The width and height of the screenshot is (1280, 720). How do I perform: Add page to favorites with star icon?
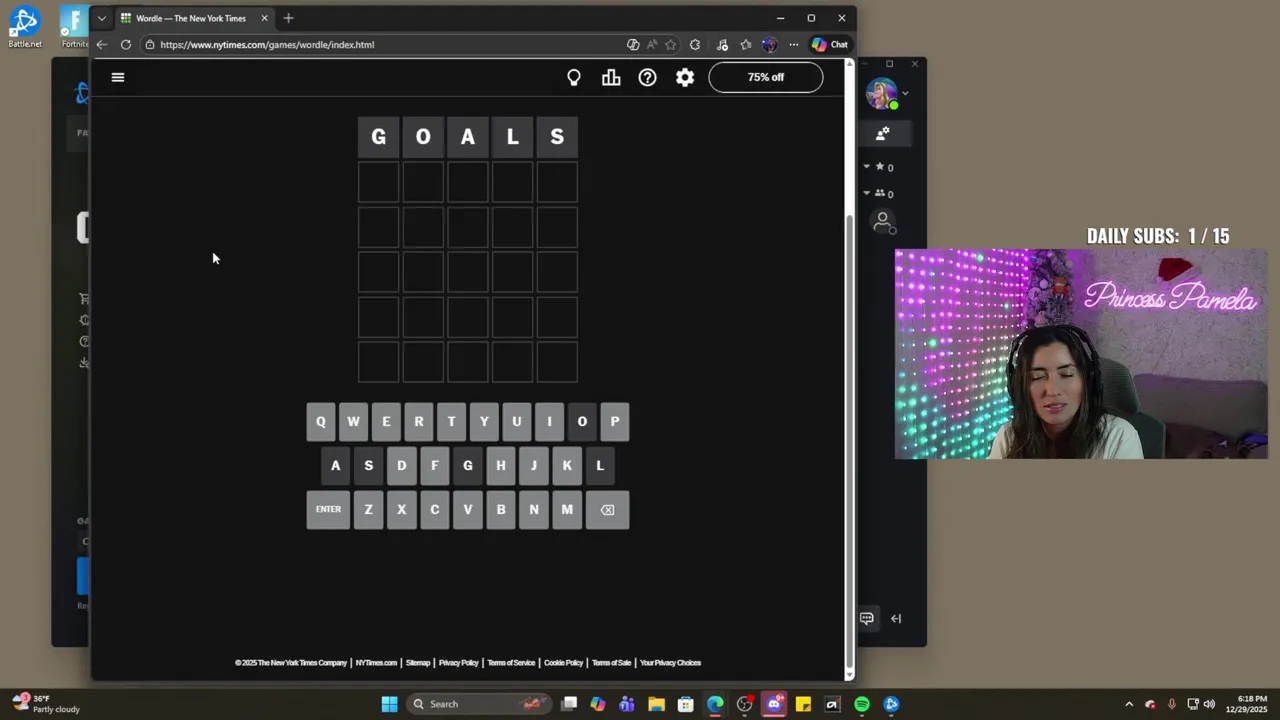coord(671,44)
